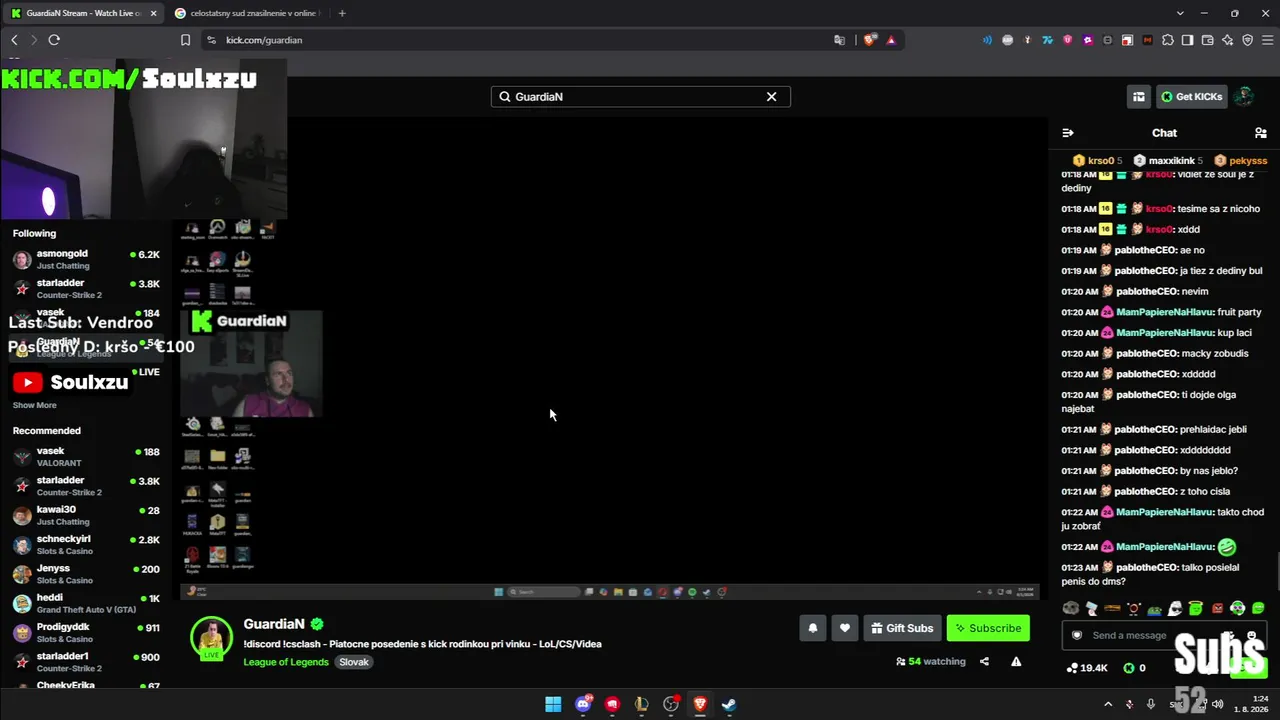Insert the red angry face quick emote

[1217, 608]
